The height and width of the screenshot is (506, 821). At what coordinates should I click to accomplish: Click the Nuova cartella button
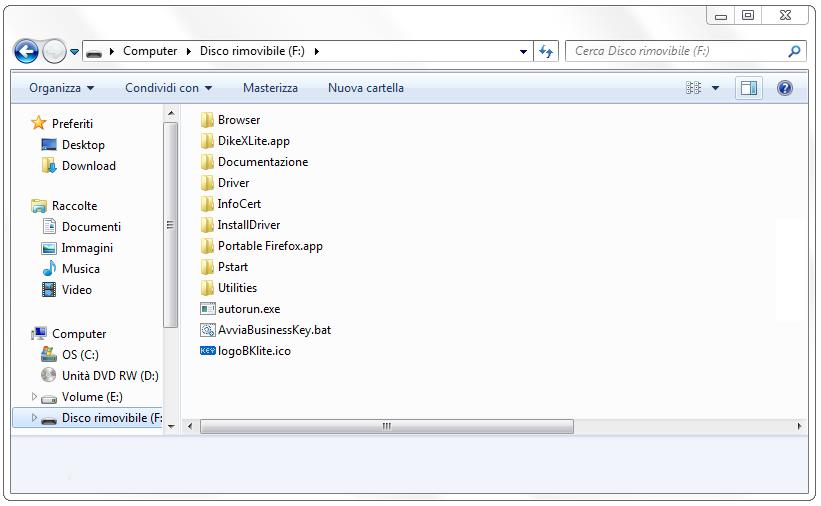click(x=366, y=88)
